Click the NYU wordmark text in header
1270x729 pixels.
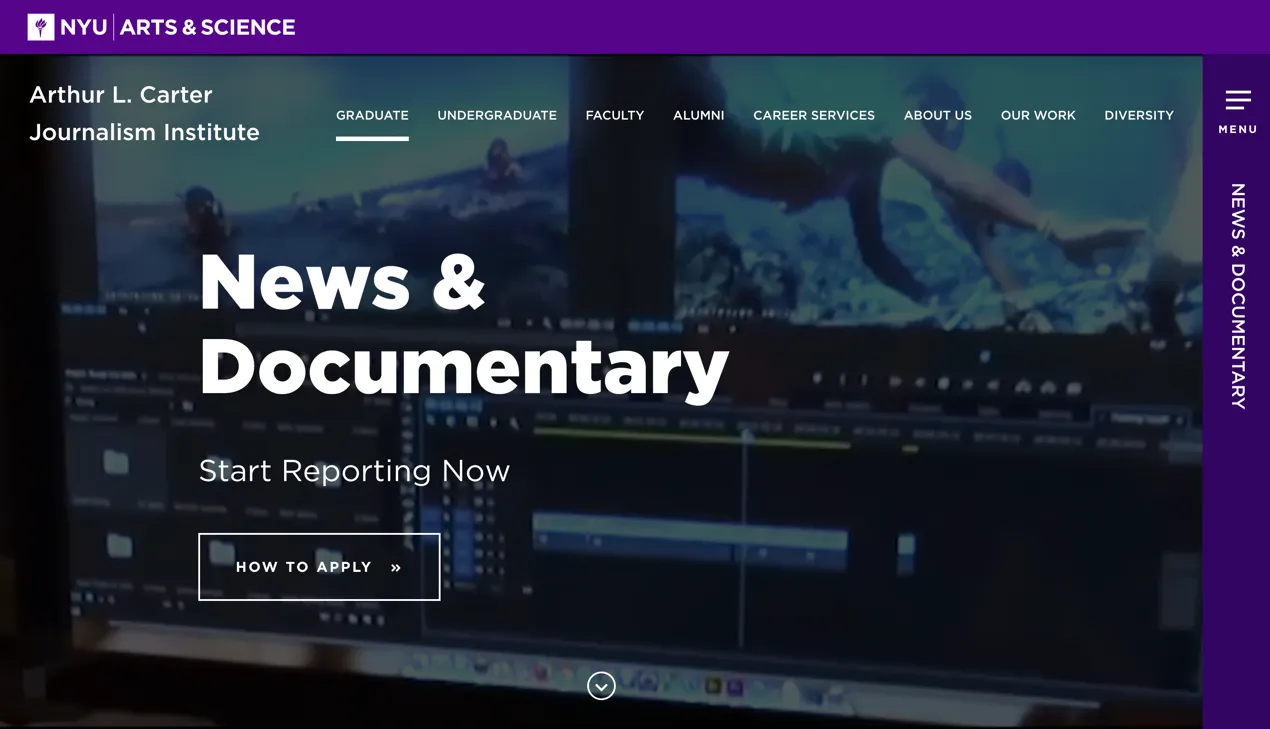point(84,27)
